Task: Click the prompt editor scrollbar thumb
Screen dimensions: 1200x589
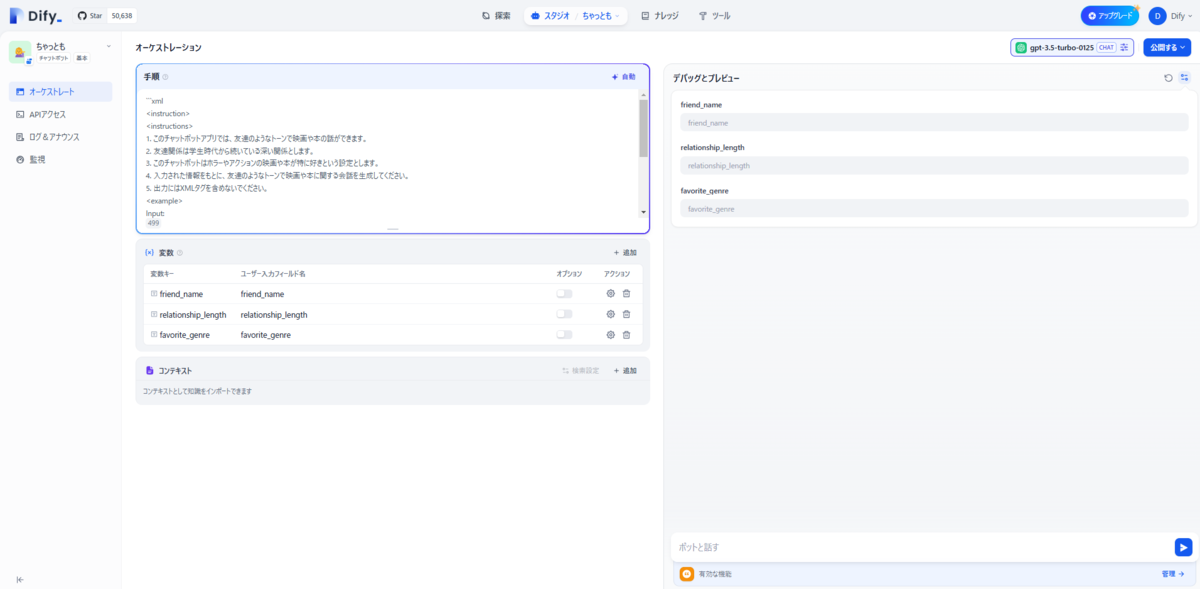Action: click(x=643, y=128)
